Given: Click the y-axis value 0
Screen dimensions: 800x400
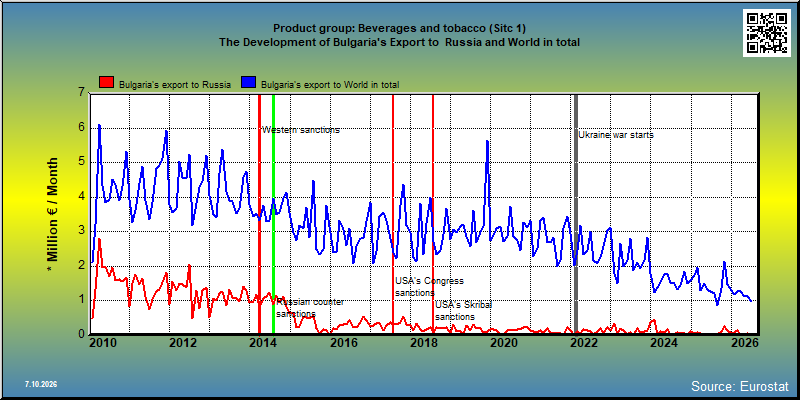Looking at the screenshot, I should click(x=81, y=334).
